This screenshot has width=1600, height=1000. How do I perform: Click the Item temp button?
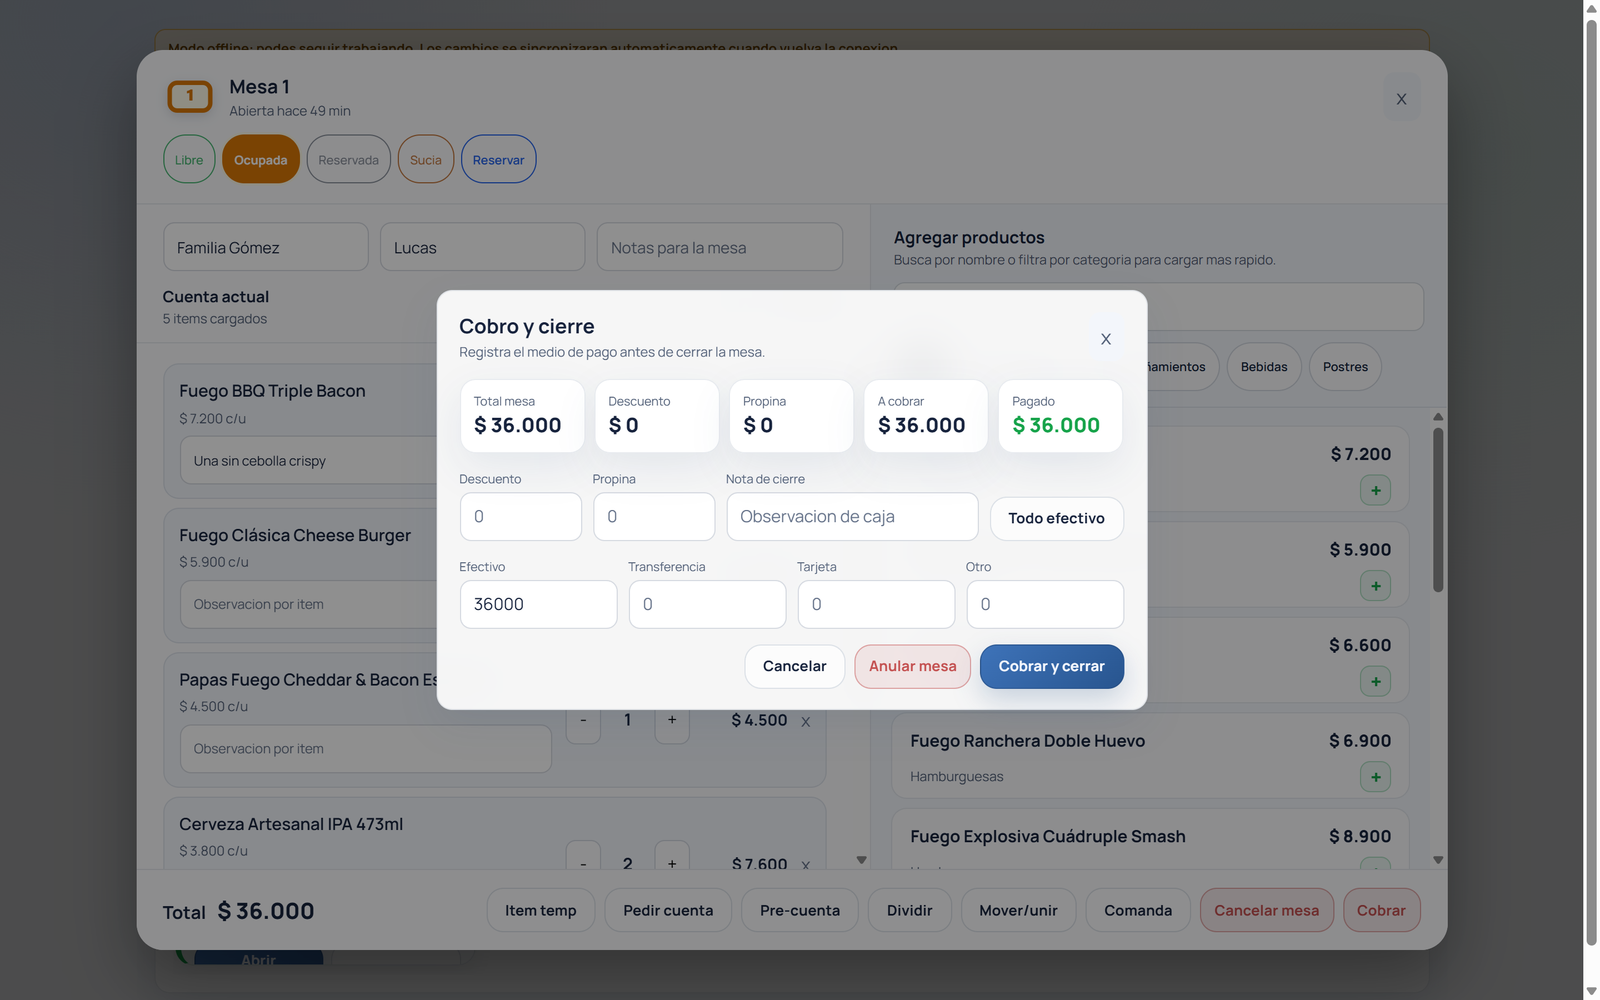(x=540, y=910)
